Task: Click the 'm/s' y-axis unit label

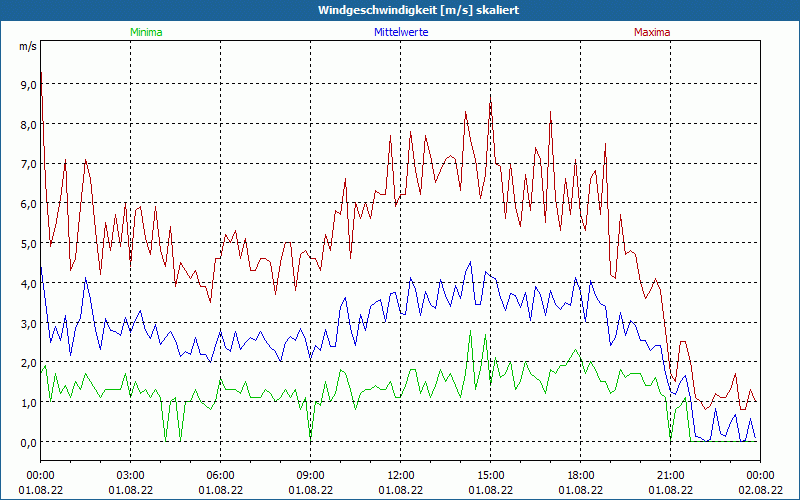Action: pyautogui.click(x=28, y=46)
